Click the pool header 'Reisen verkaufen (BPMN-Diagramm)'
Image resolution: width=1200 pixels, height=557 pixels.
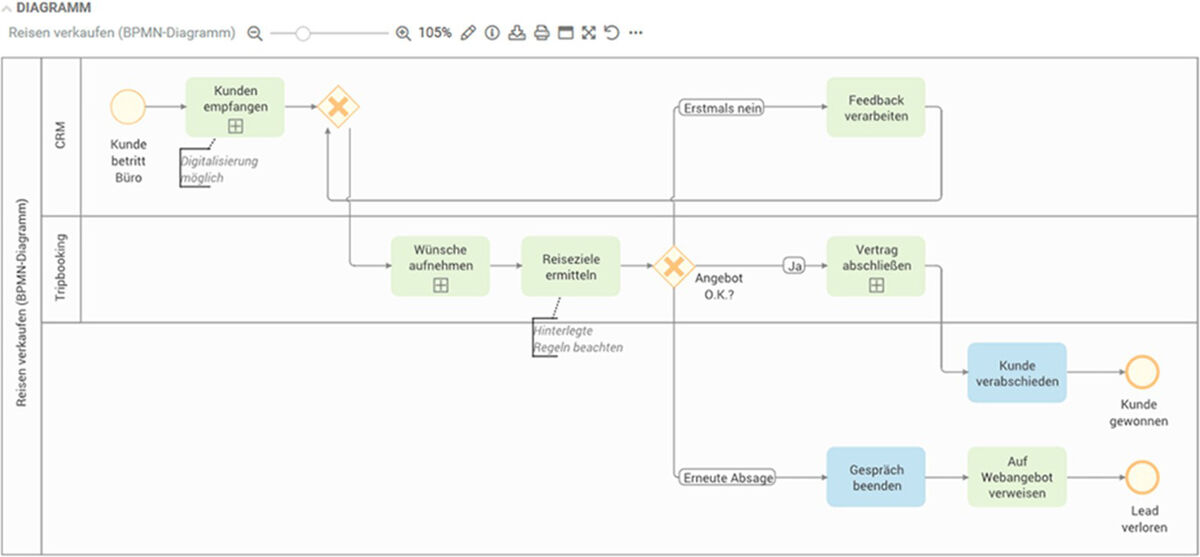(x=21, y=305)
